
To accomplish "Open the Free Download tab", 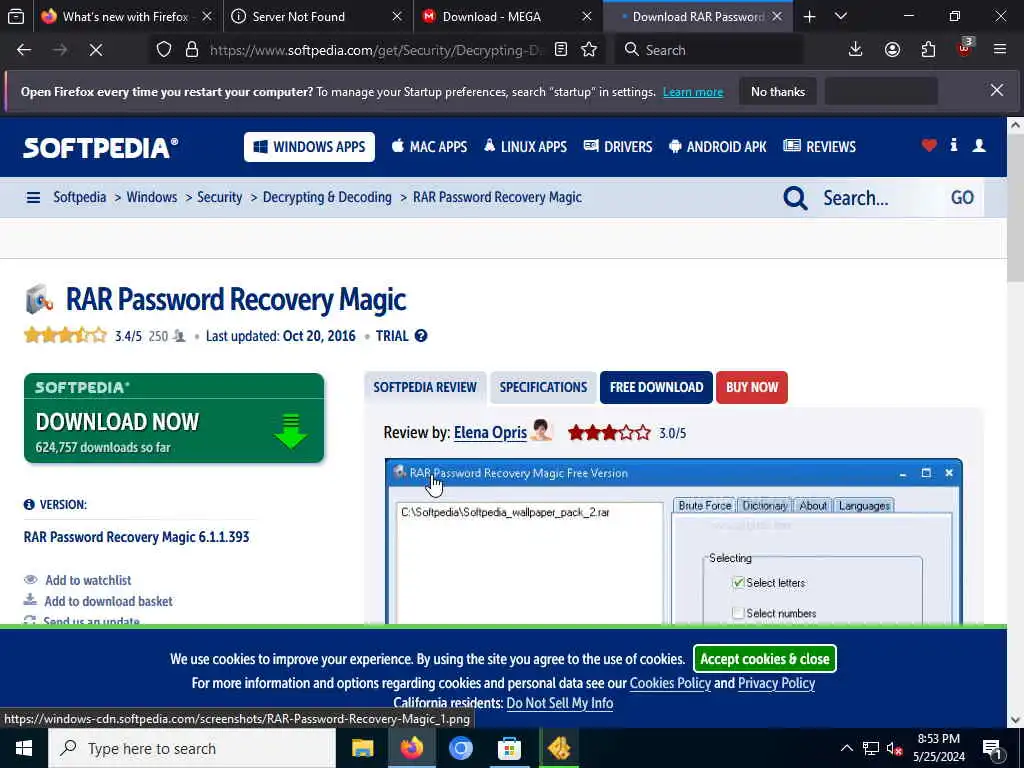I will click(x=656, y=387).
